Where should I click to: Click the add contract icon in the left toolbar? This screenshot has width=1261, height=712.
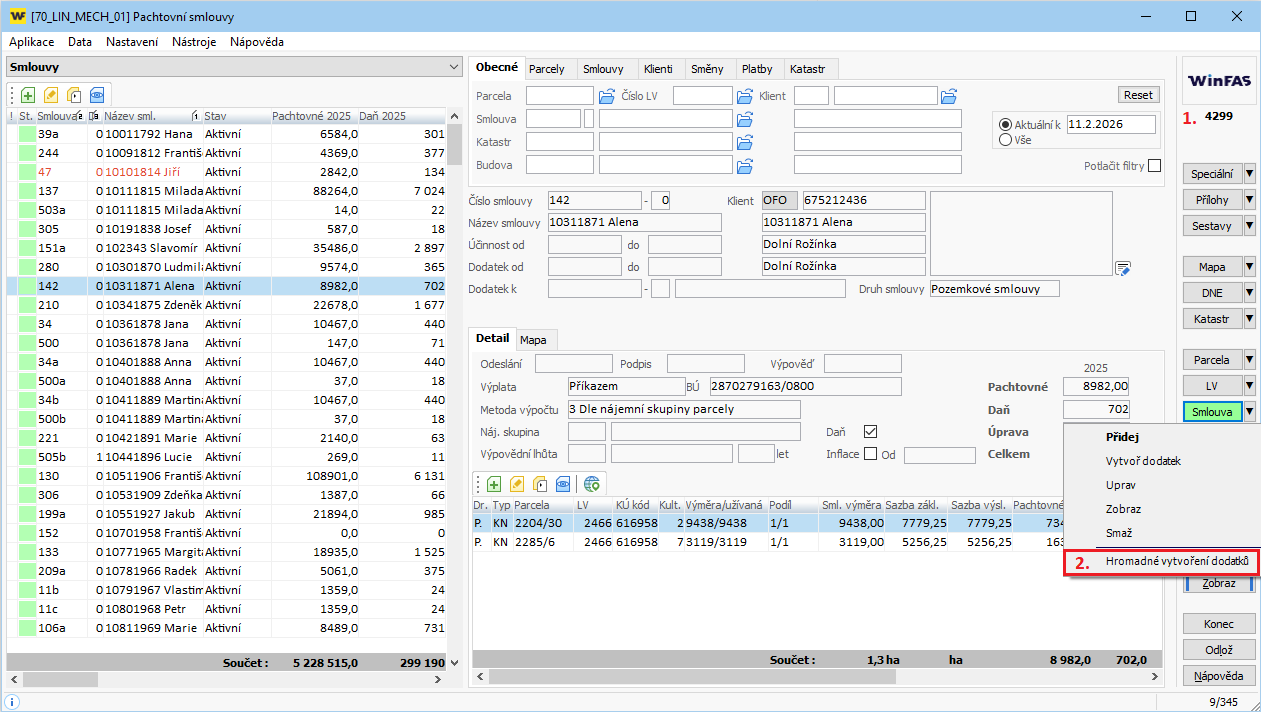tap(28, 95)
